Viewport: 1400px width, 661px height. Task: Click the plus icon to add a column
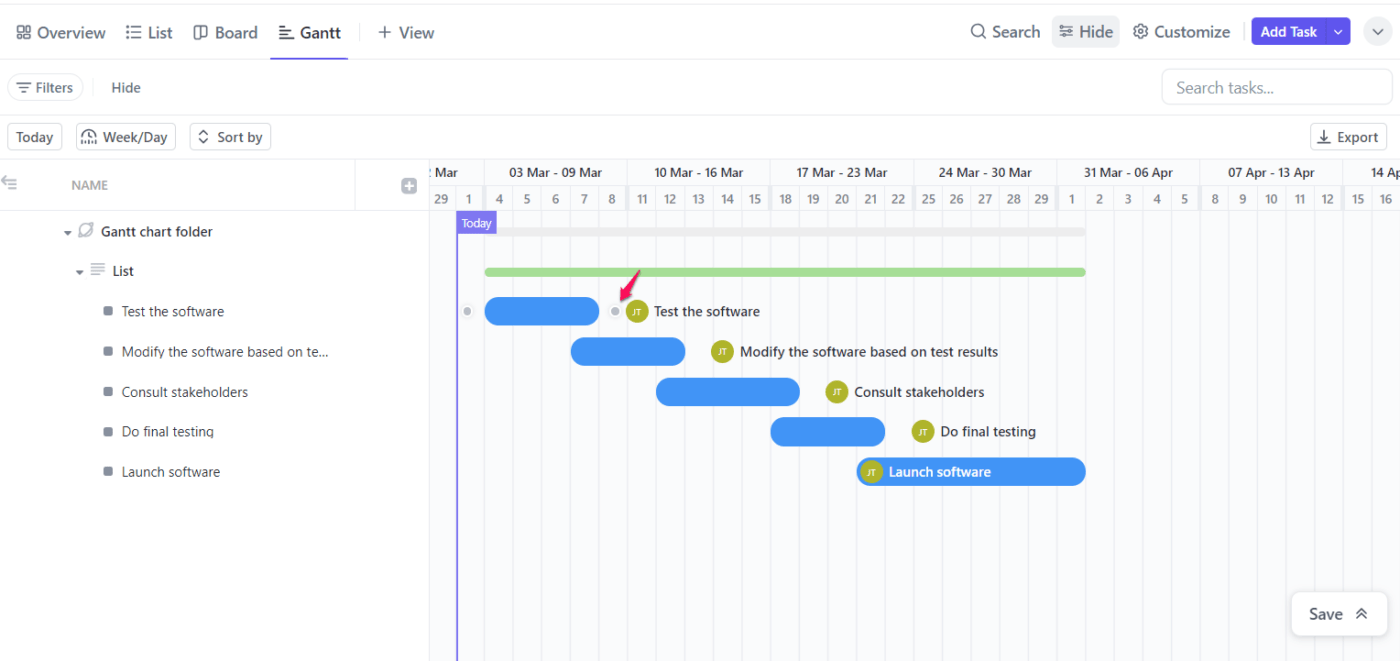(x=409, y=185)
